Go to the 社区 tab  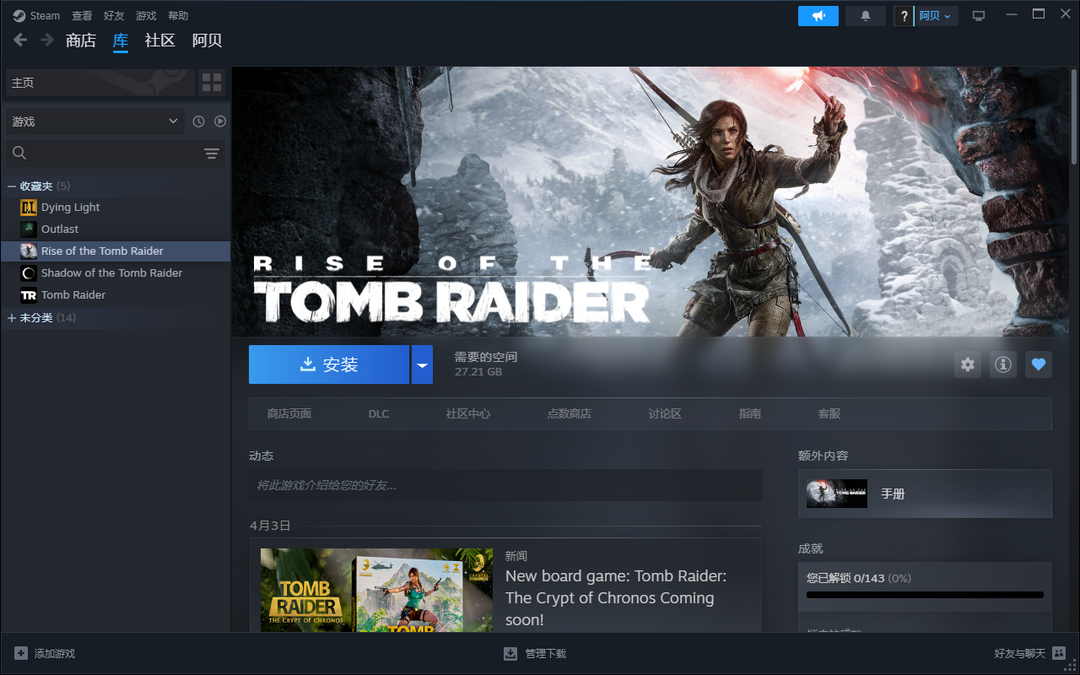[x=160, y=41]
